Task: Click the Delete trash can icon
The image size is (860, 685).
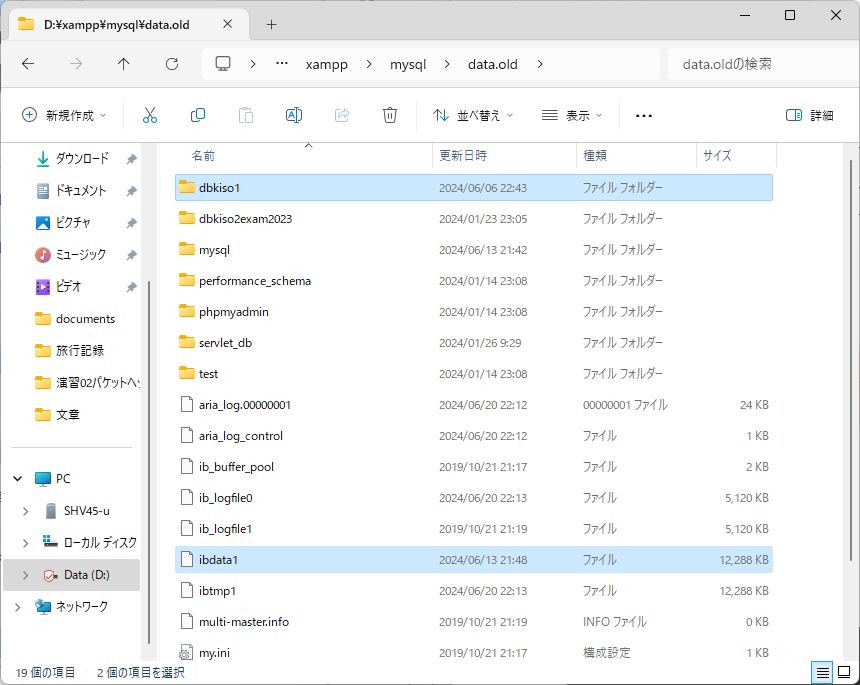Action: pos(390,115)
